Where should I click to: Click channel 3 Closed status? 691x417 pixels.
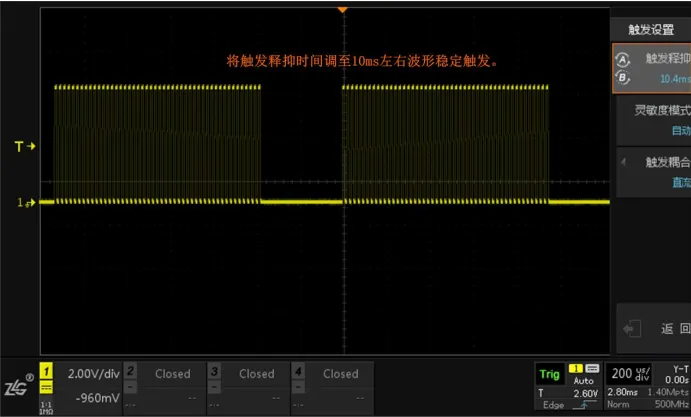[x=257, y=374]
